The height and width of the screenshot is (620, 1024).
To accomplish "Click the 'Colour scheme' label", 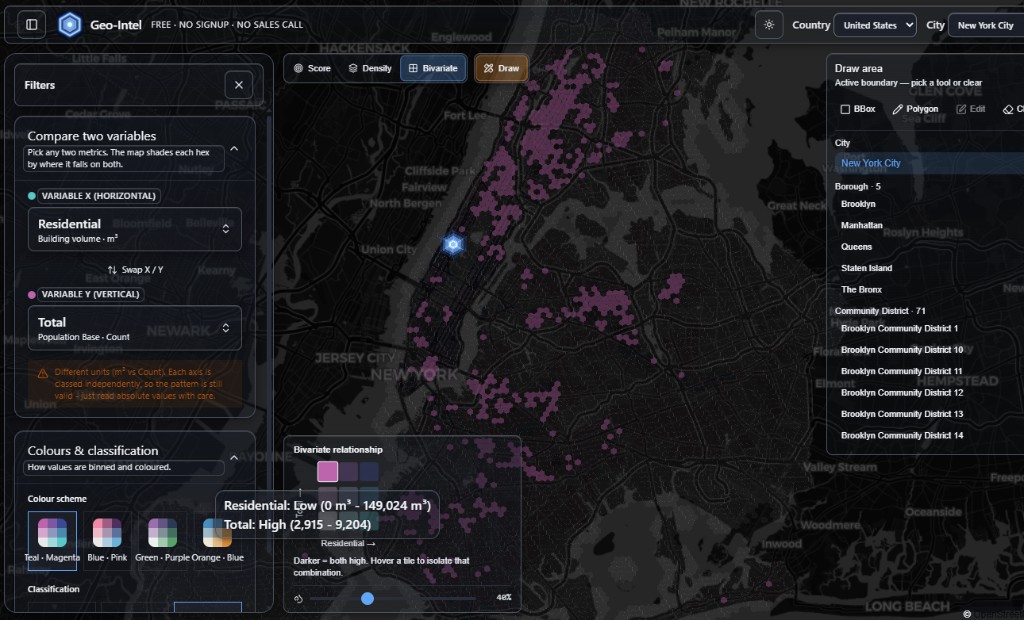I will [x=57, y=499].
